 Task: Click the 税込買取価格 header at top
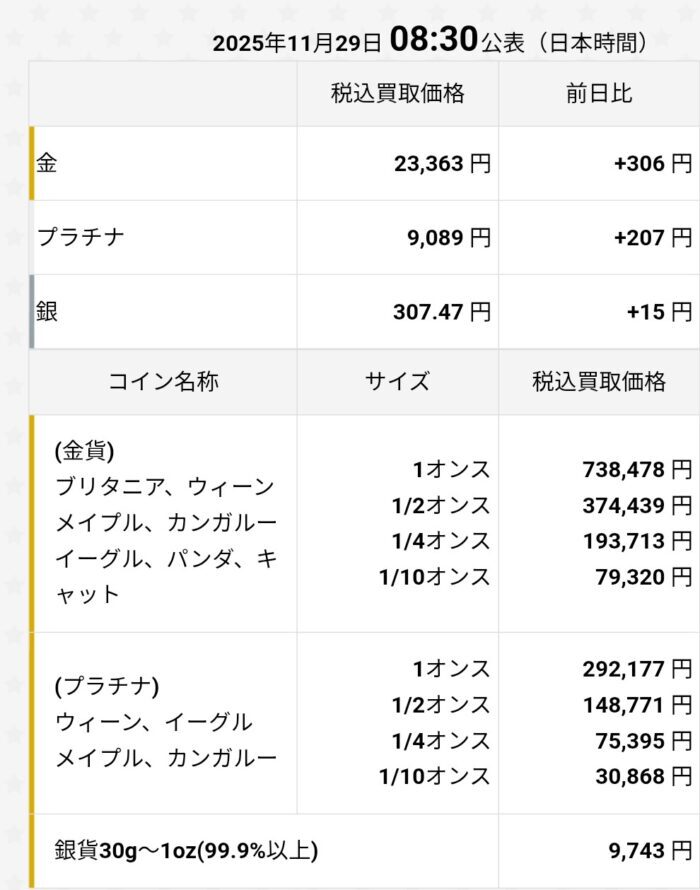(x=397, y=94)
